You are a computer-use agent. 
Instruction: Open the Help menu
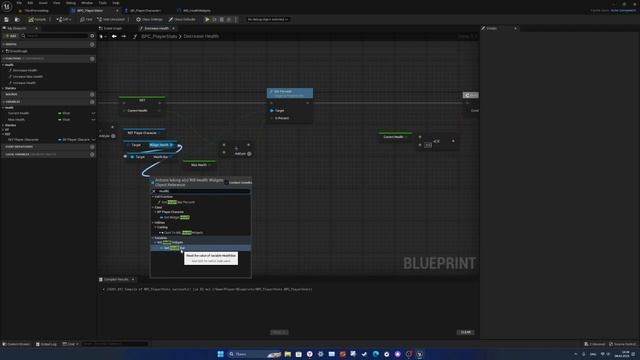pyautogui.click(x=116, y=3)
